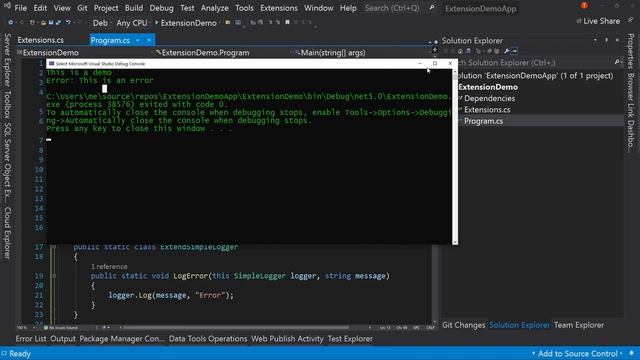Open the Test Explorer tab

(x=350, y=339)
